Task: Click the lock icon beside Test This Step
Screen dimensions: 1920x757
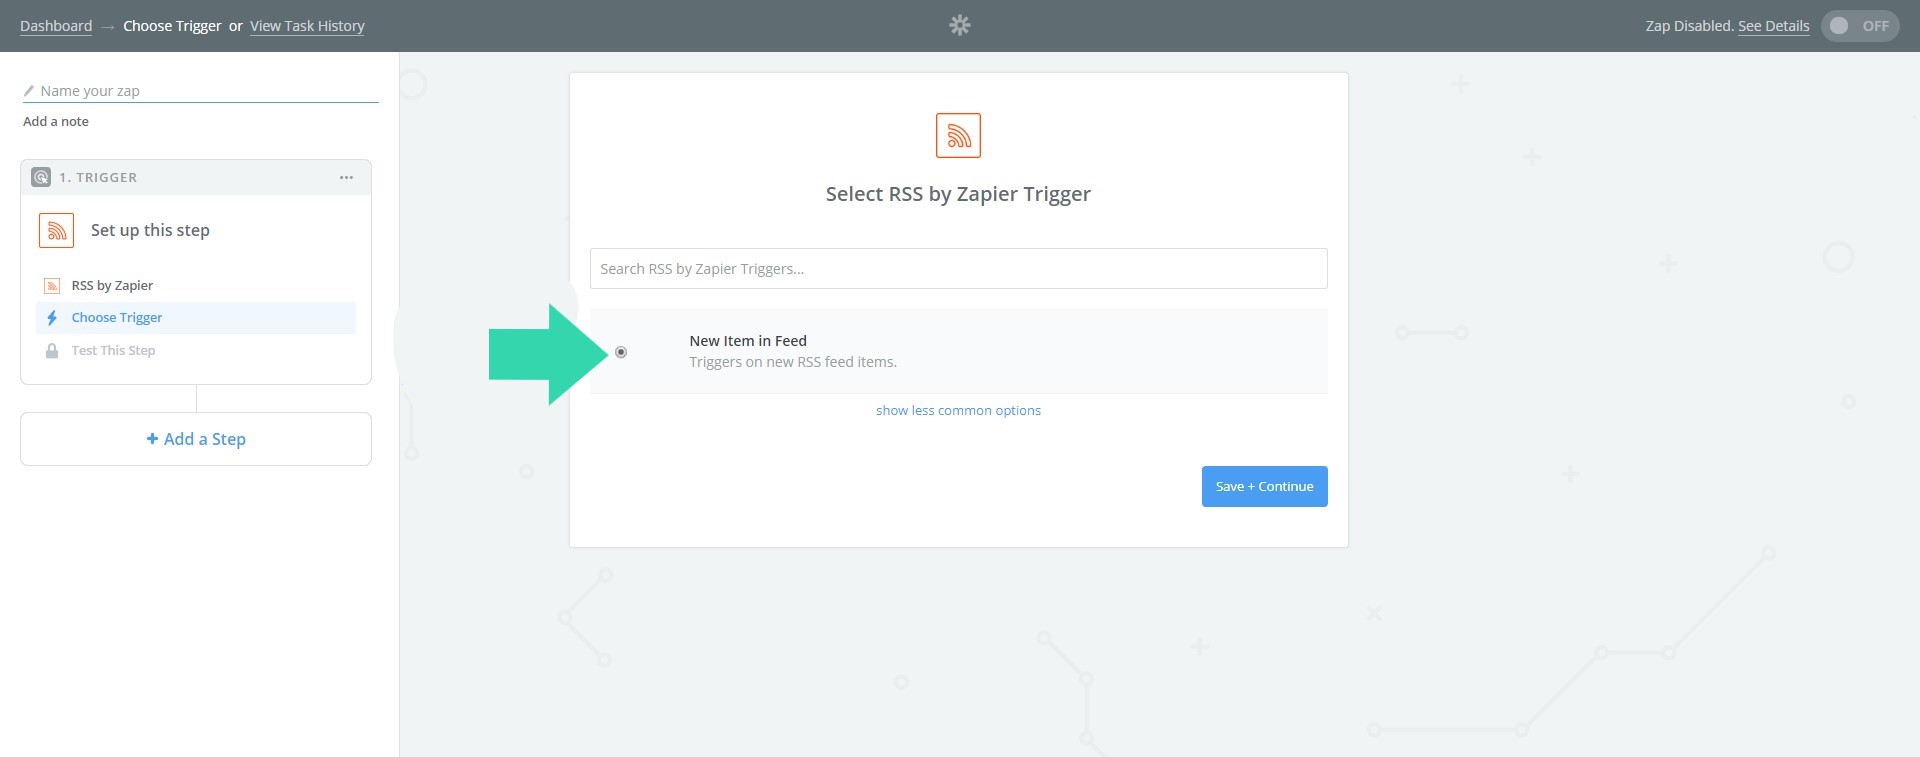Action: [52, 351]
